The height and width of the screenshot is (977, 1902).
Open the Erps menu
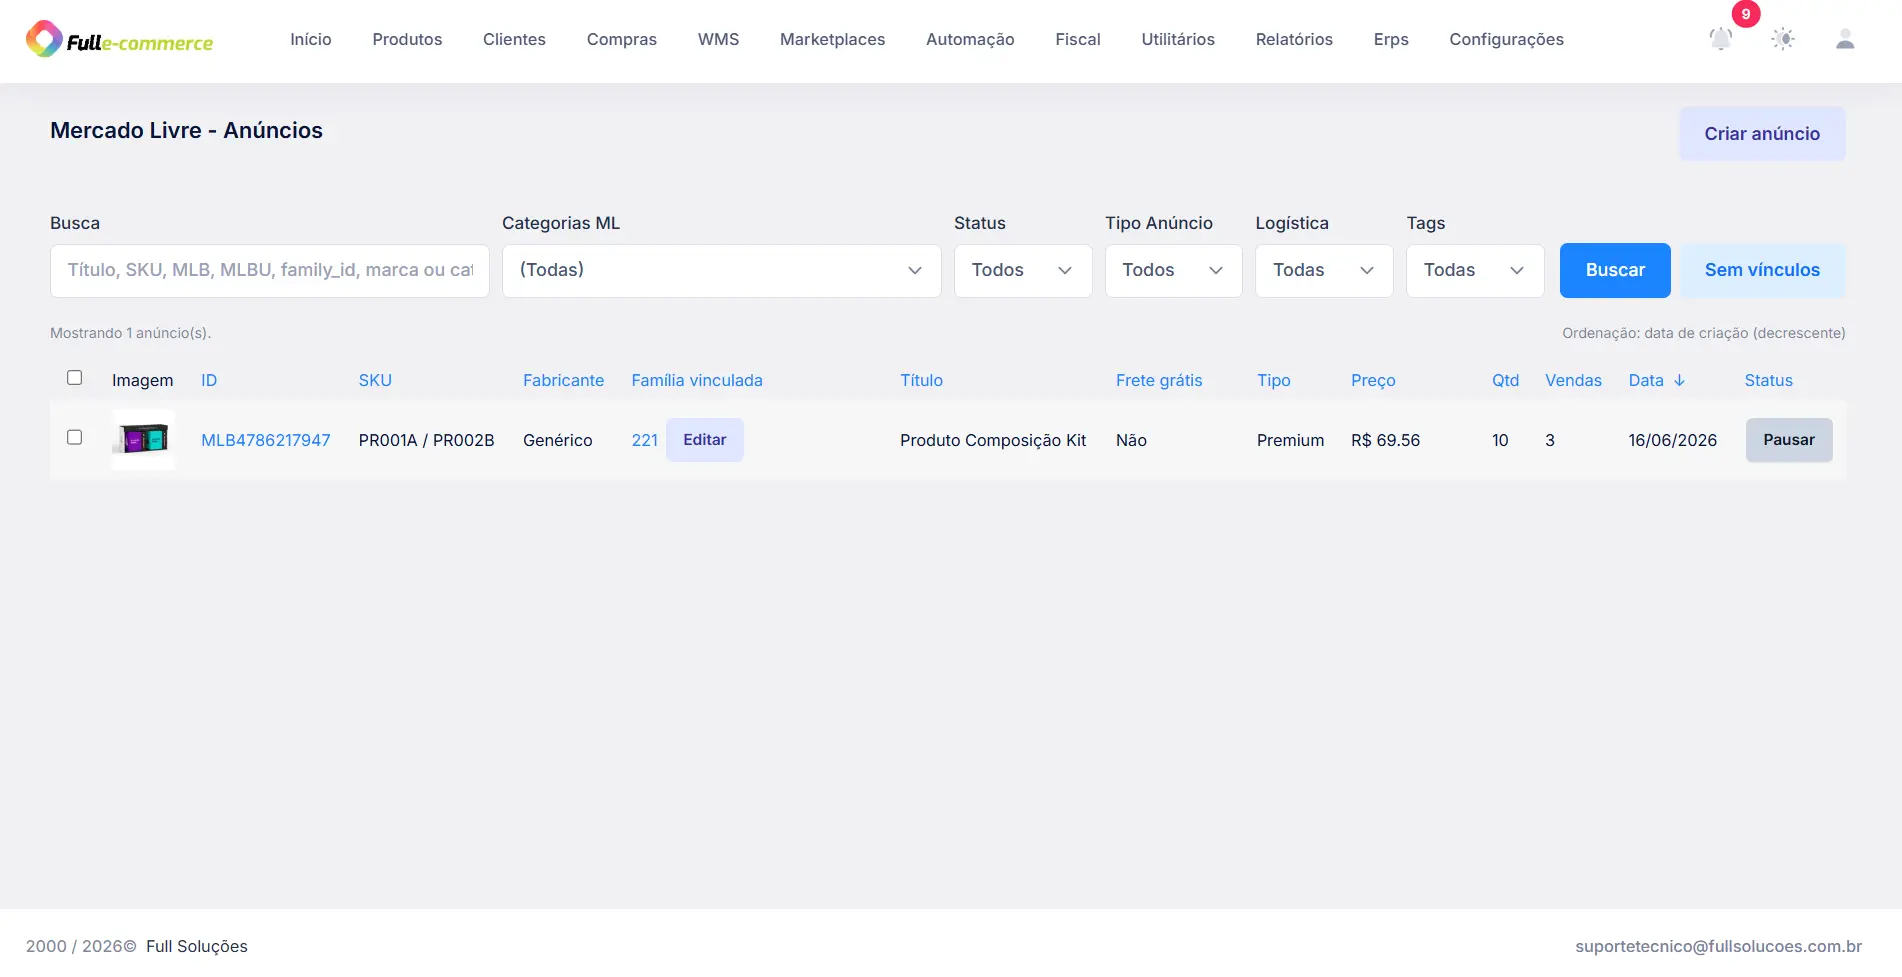coord(1391,39)
